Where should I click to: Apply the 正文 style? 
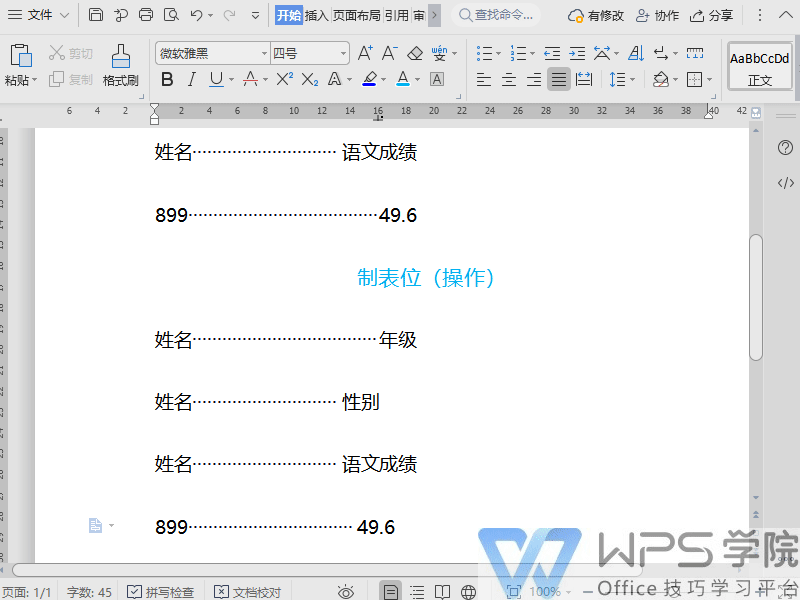pyautogui.click(x=760, y=67)
